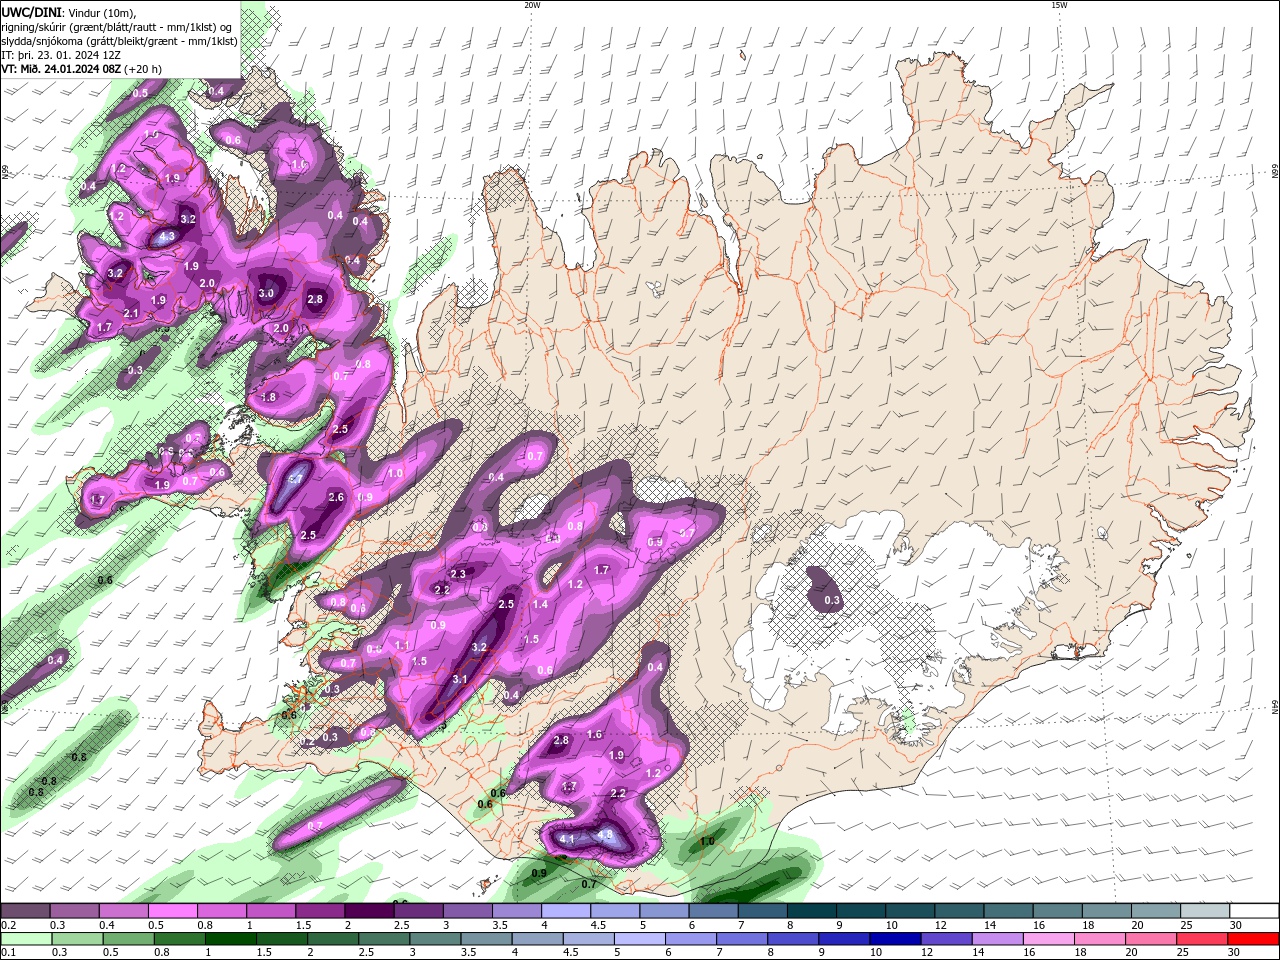The width and height of the screenshot is (1280, 960).
Task: Click the 4.1 snowfall value near the south coast
Action: [567, 839]
